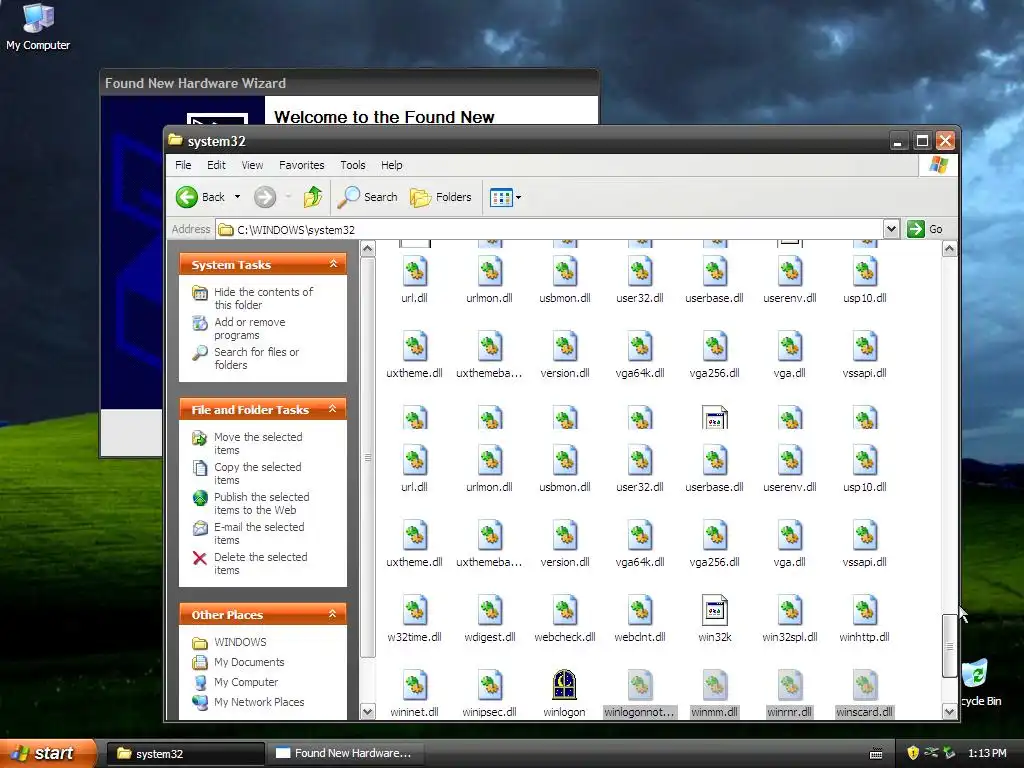Click file list scrollbar up arrow
Viewport: 1024px width, 768px height.
(x=950, y=249)
